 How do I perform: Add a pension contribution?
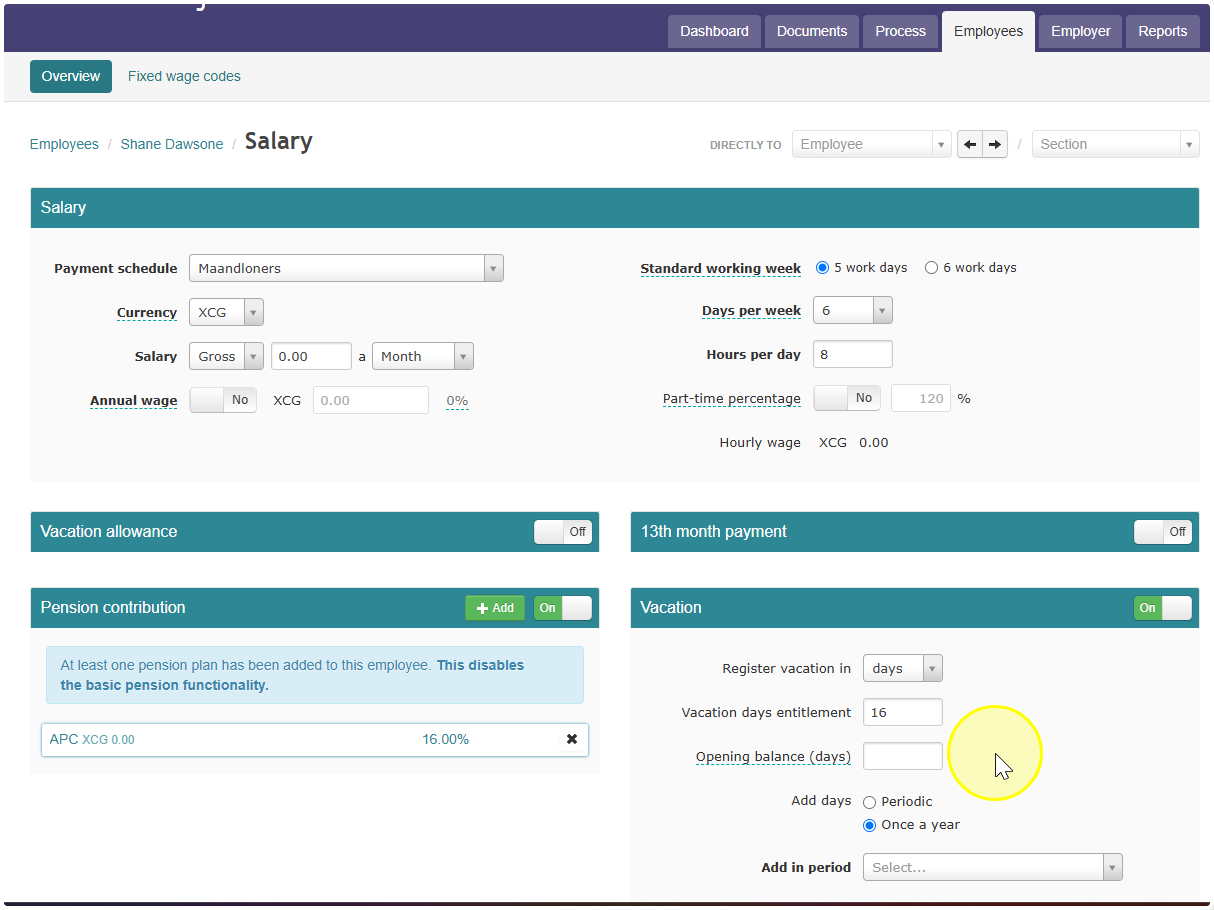click(x=495, y=608)
